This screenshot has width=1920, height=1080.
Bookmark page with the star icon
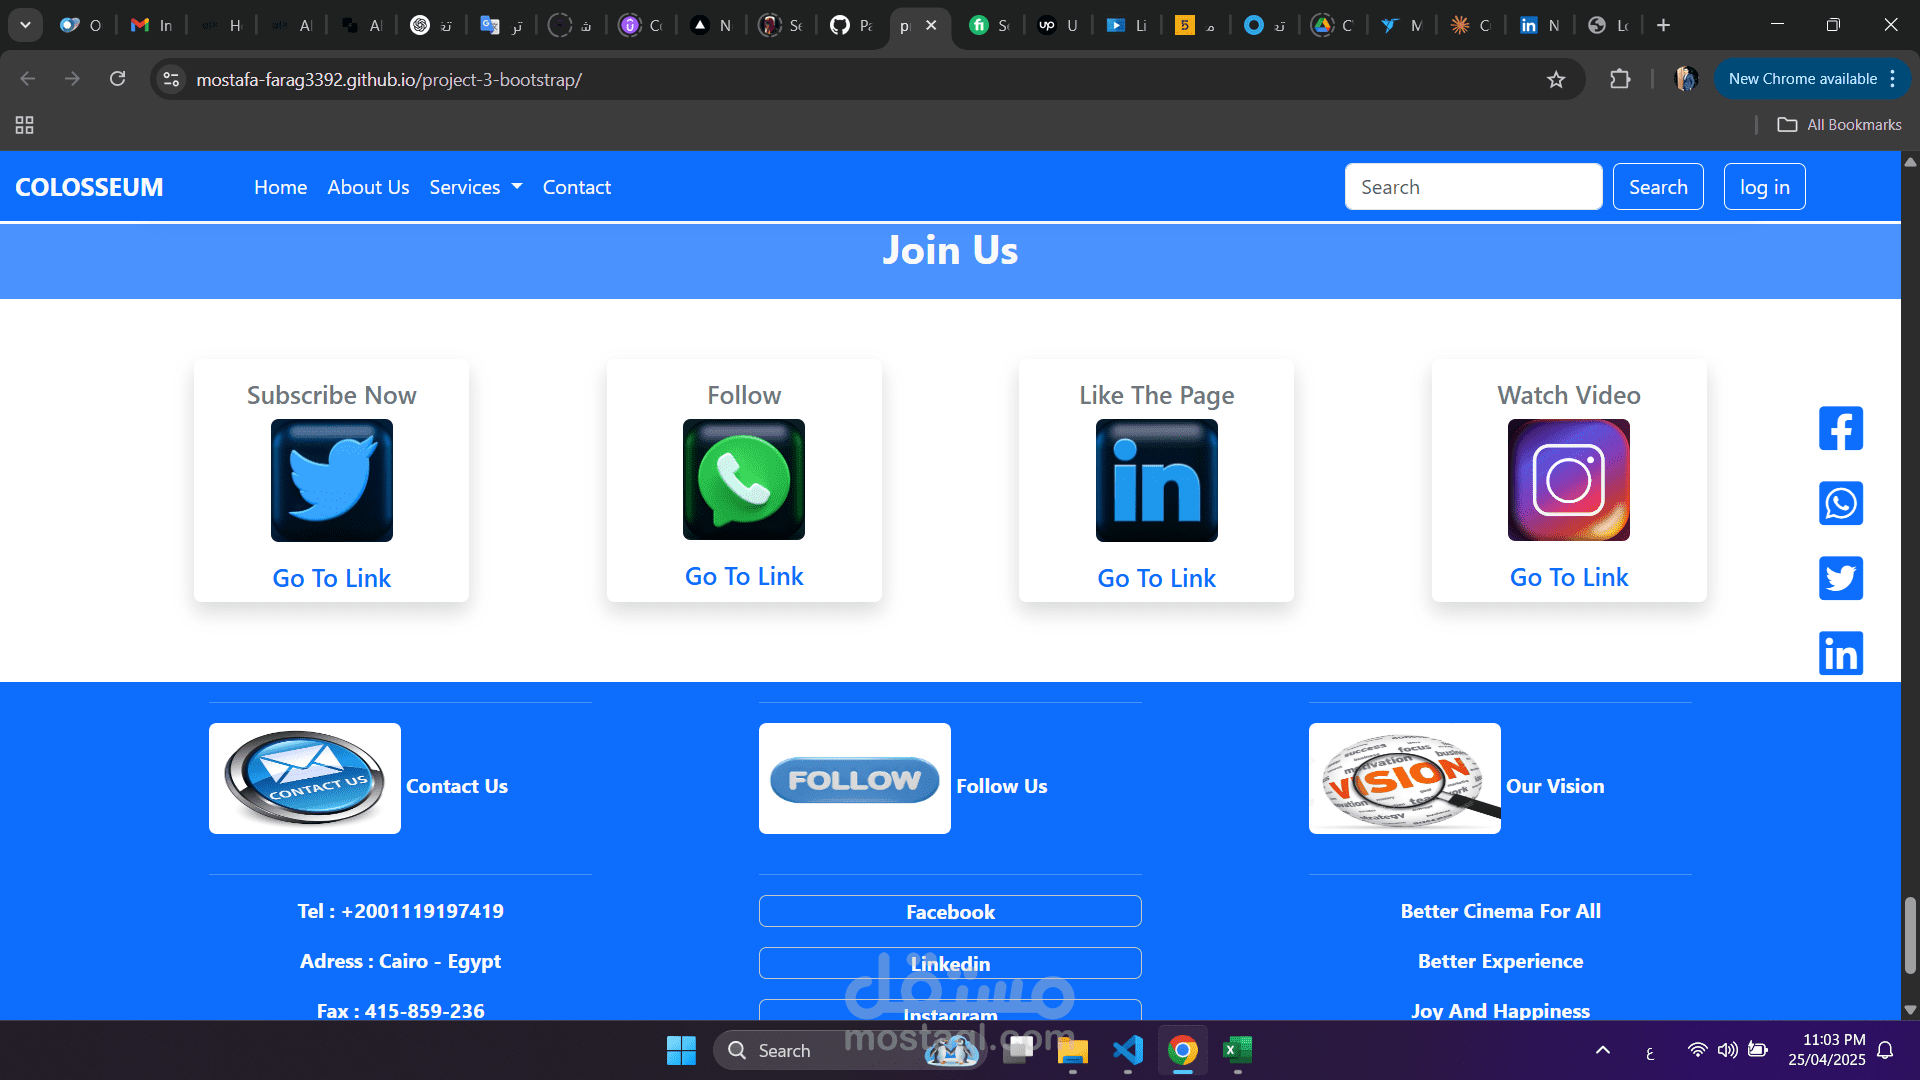[x=1556, y=80]
